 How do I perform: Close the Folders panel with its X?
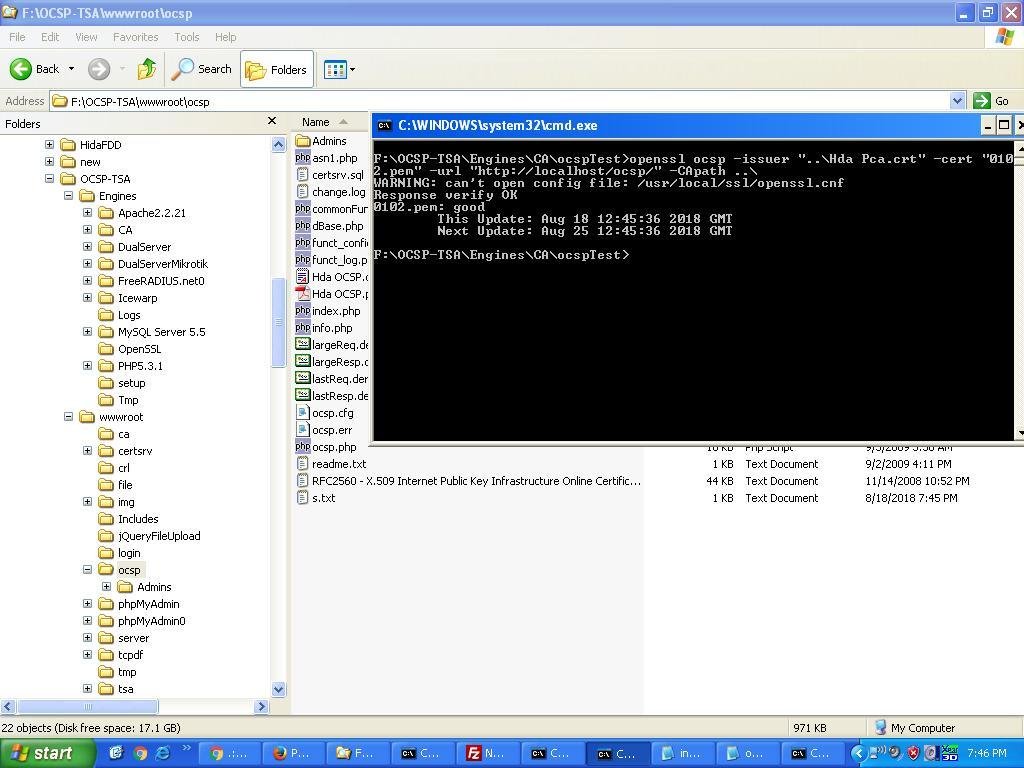[x=272, y=120]
